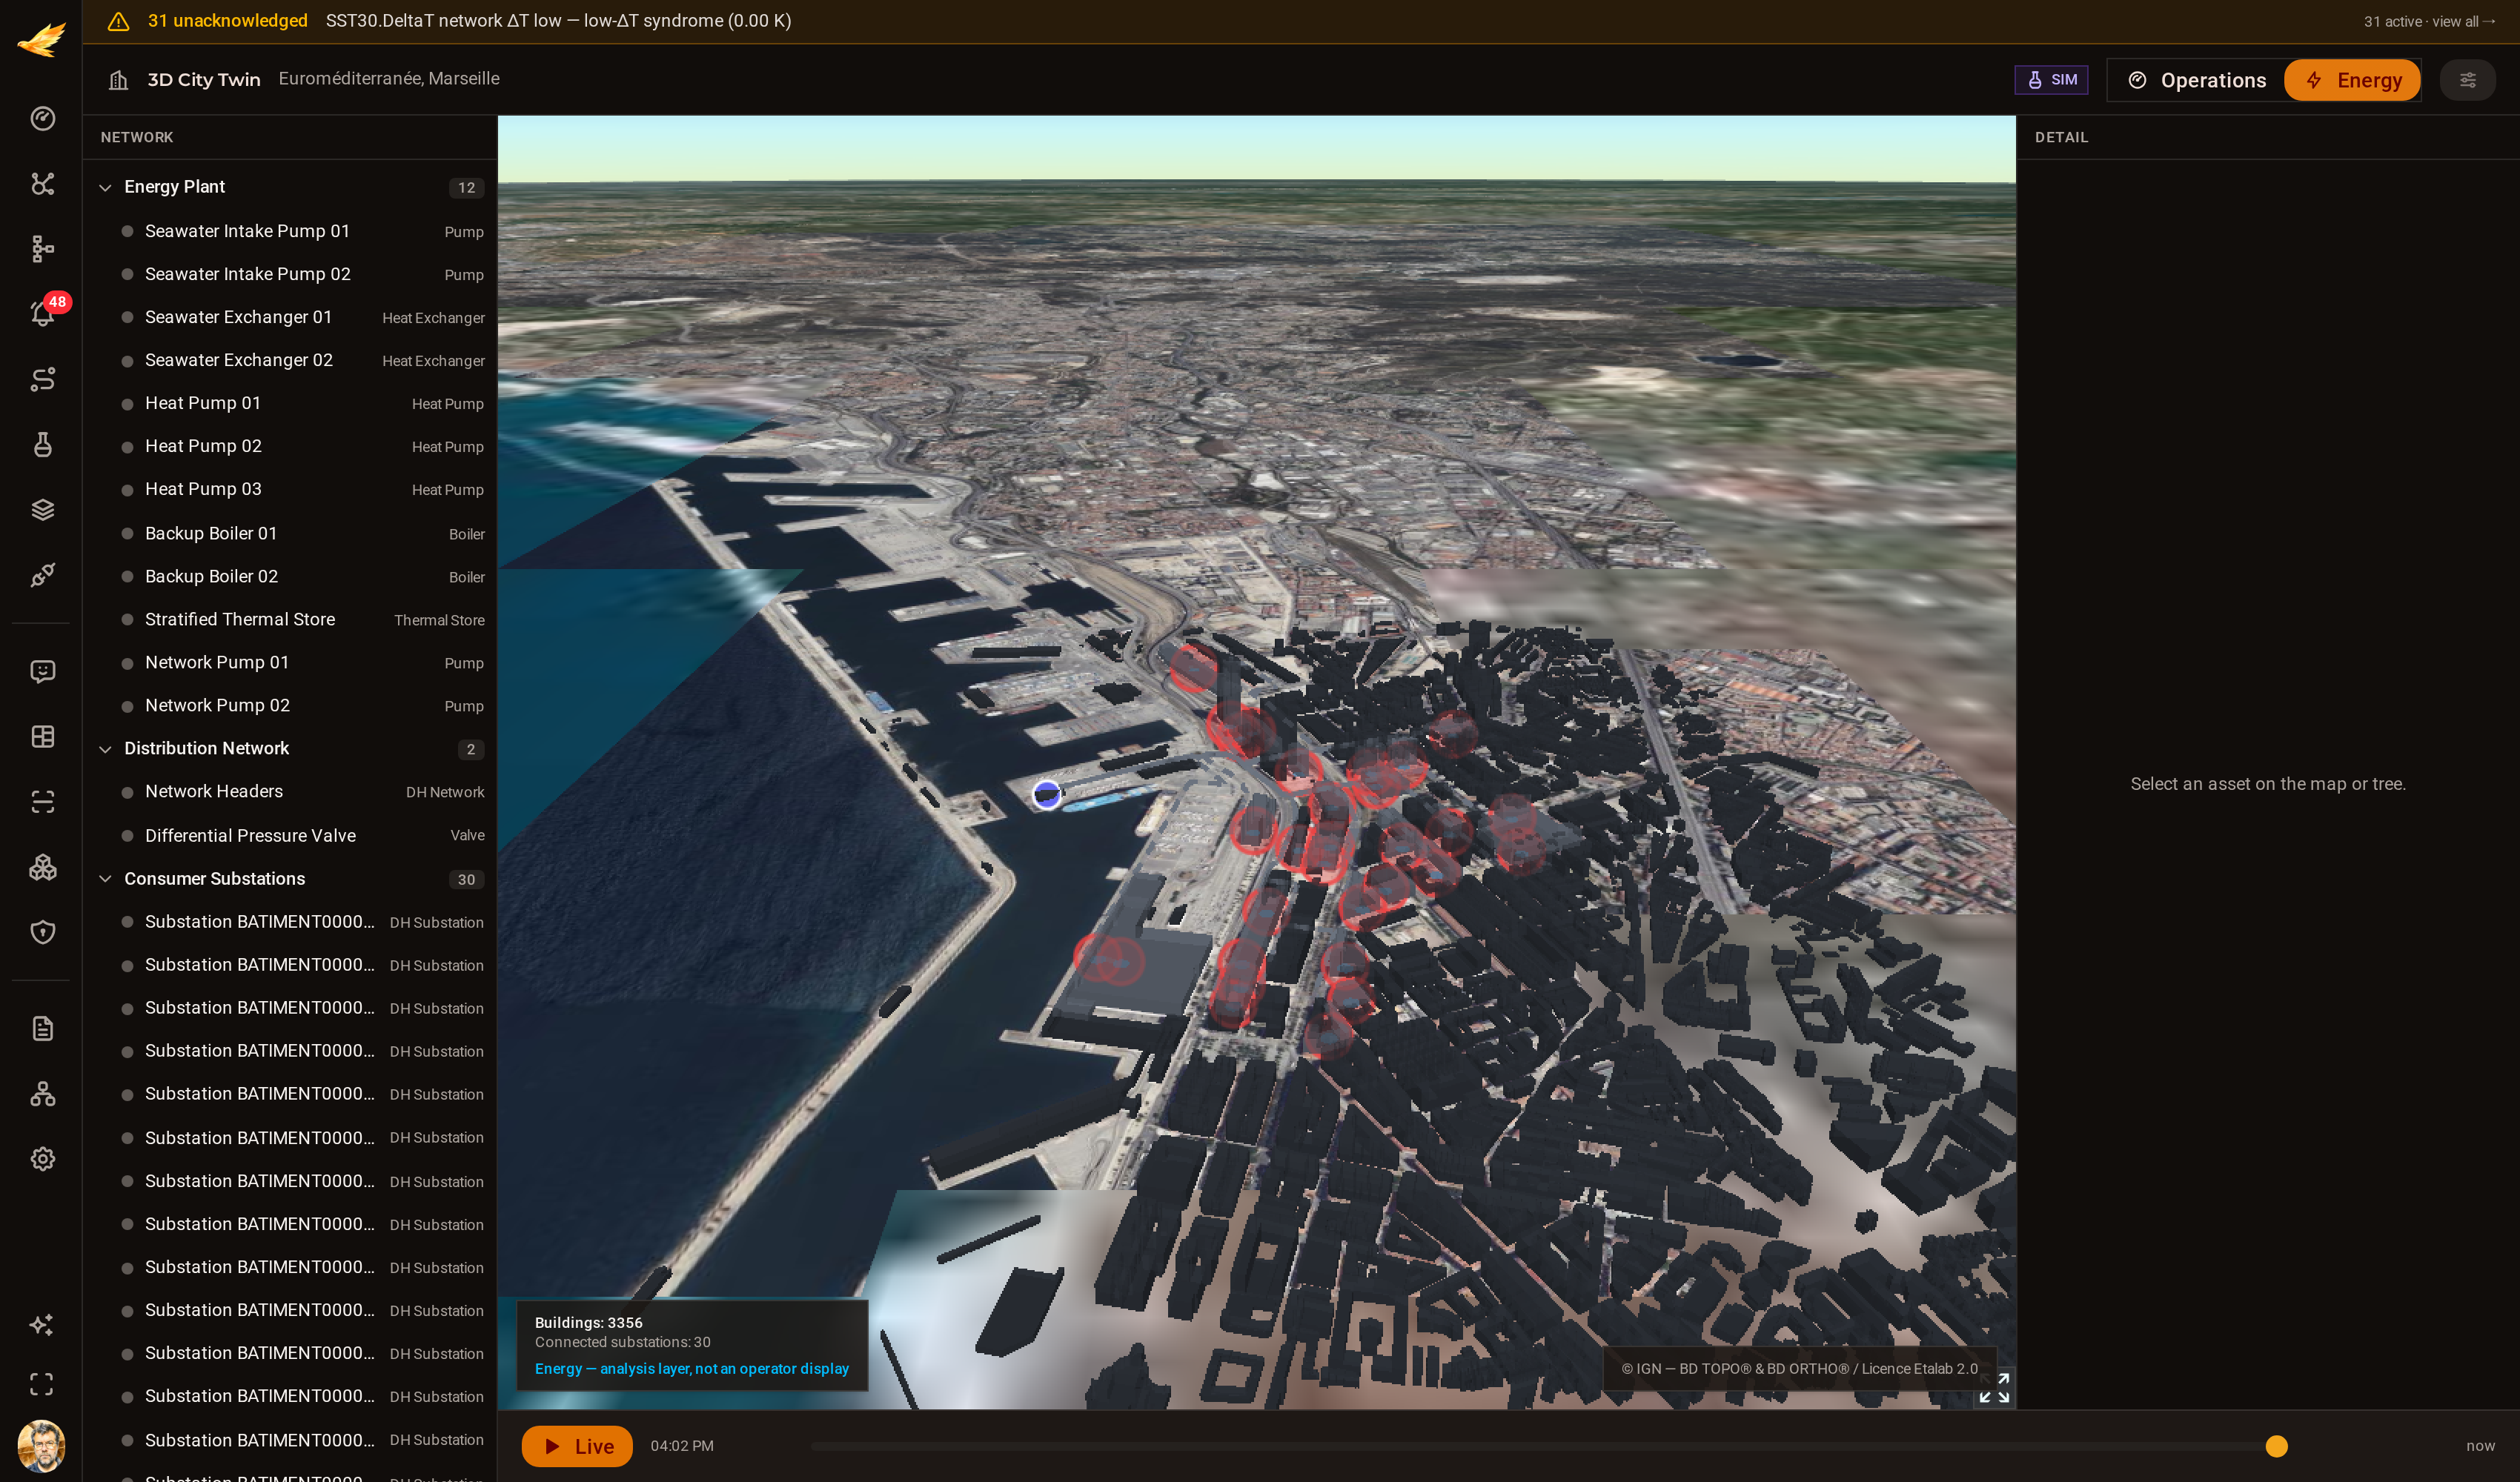Select Backup Boiler 02
The height and width of the screenshot is (1482, 2520).
coord(290,576)
